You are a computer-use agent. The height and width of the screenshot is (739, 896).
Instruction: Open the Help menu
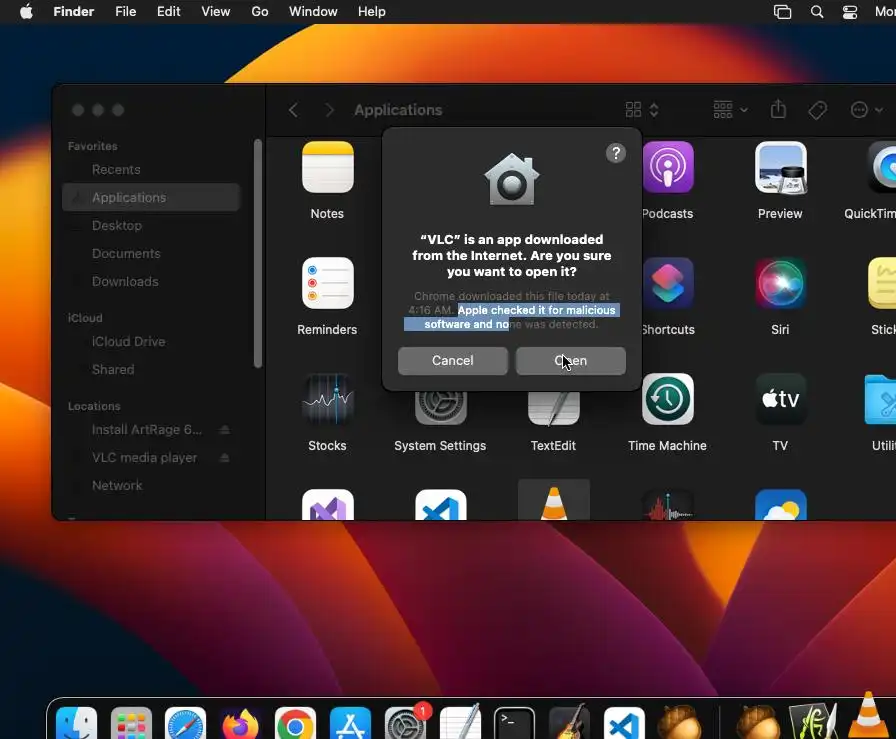pos(371,11)
